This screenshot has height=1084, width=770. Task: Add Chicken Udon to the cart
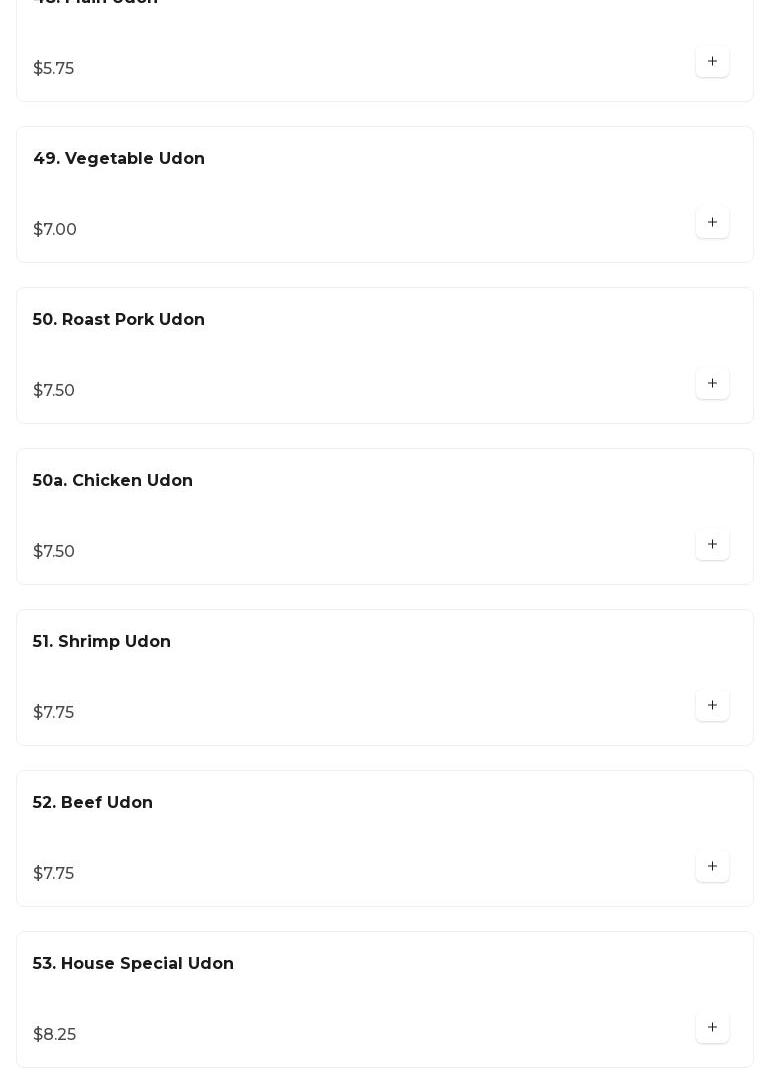[x=712, y=545]
